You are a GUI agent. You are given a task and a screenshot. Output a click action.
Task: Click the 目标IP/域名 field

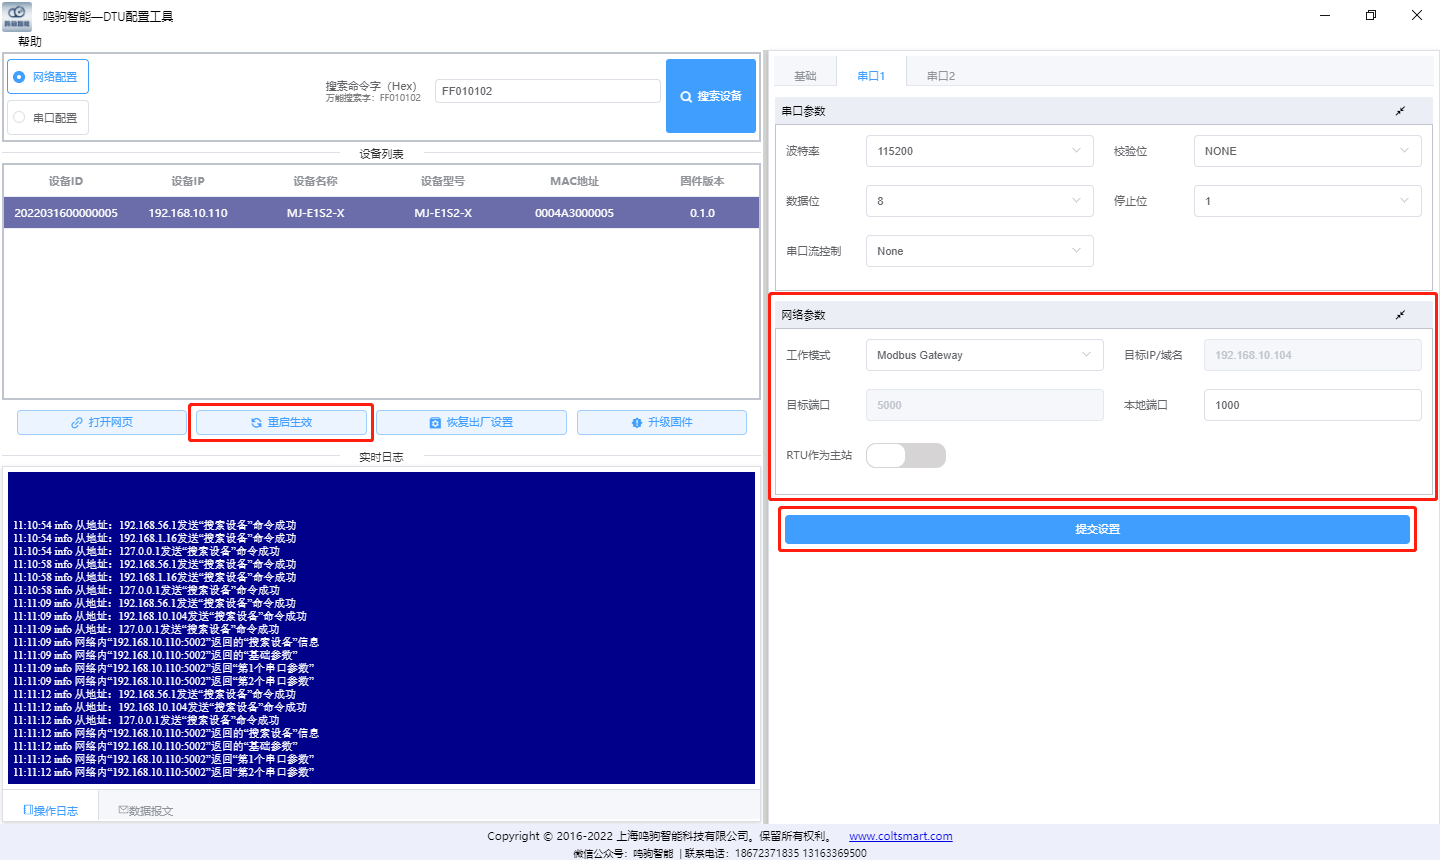[1313, 355]
